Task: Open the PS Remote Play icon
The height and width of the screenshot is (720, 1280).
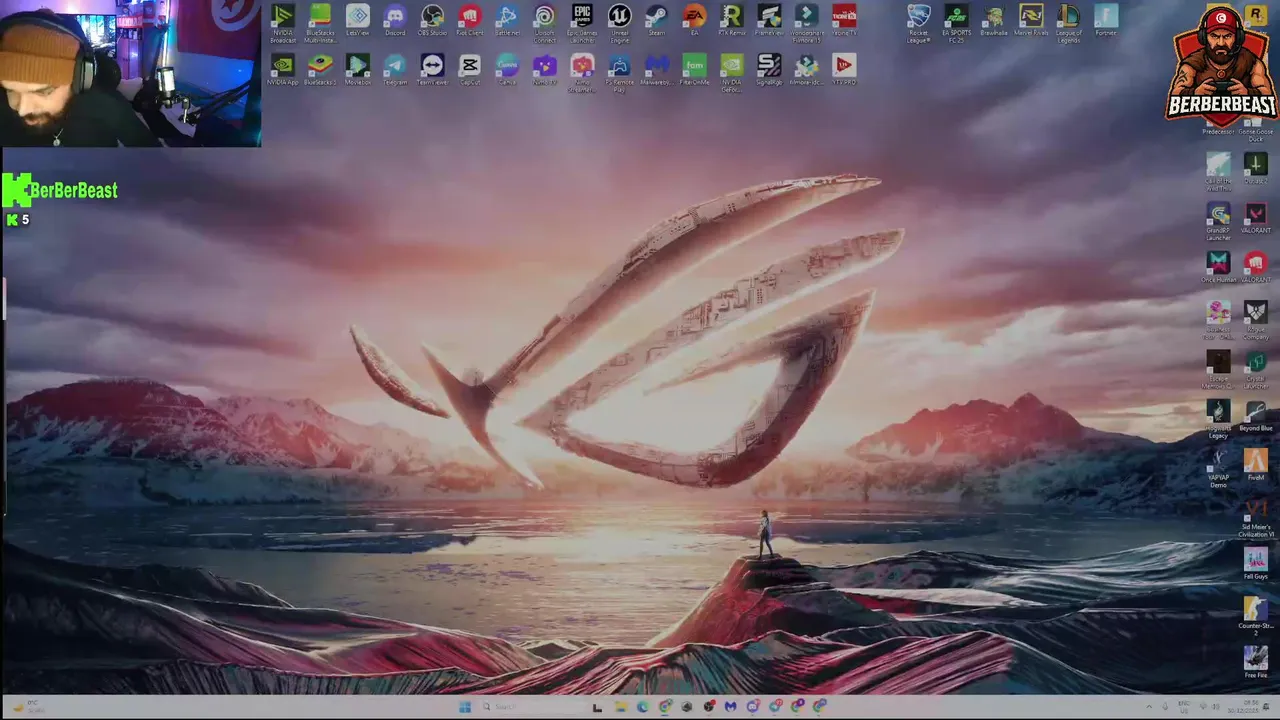Action: [619, 72]
